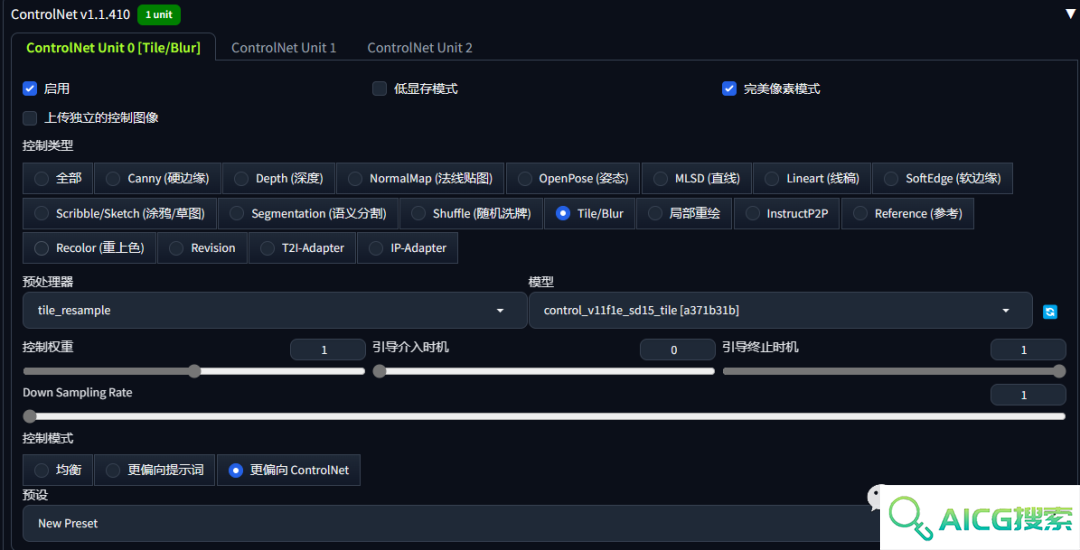Image resolution: width=1080 pixels, height=550 pixels.
Task: Select the InstructP2P control type
Action: tap(787, 213)
